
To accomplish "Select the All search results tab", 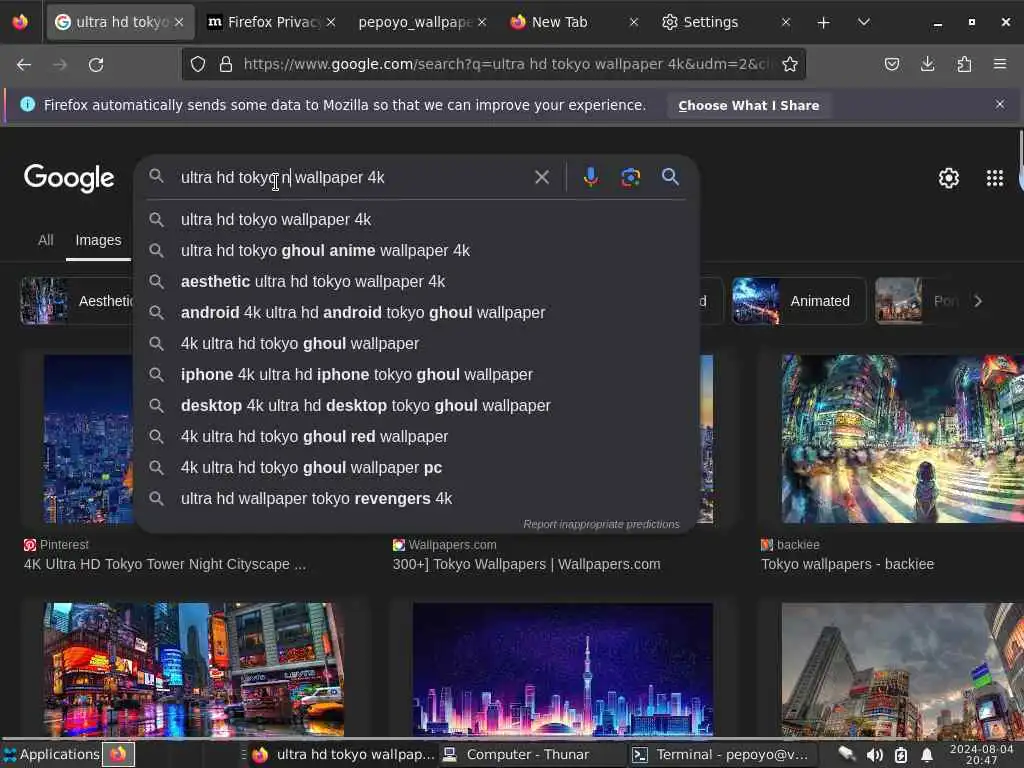I will pos(46,240).
